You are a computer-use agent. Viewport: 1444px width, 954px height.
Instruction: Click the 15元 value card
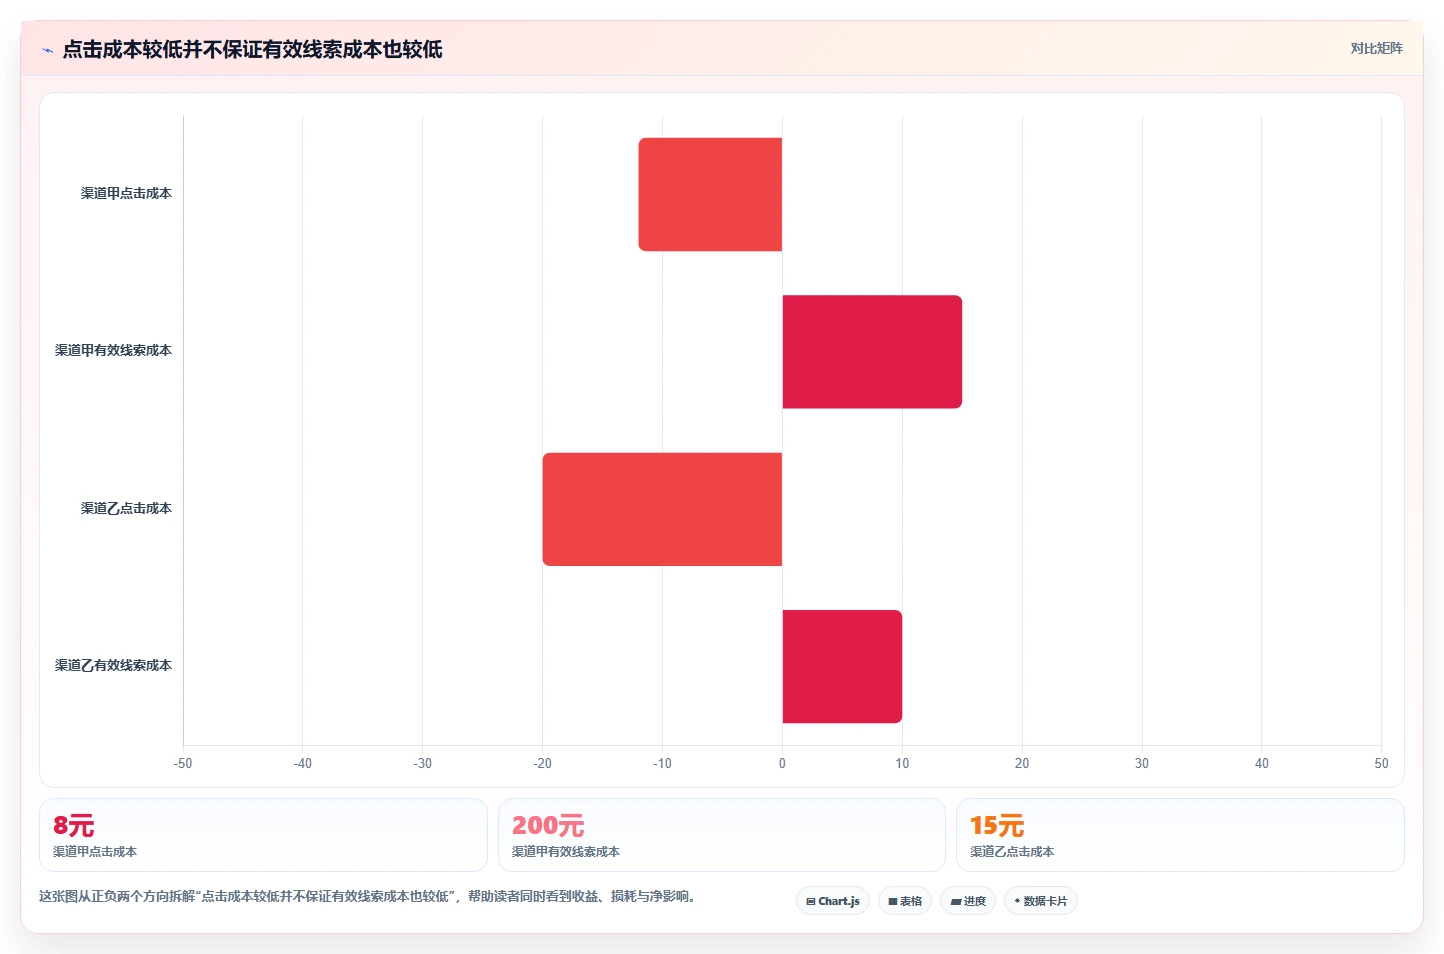click(1180, 835)
